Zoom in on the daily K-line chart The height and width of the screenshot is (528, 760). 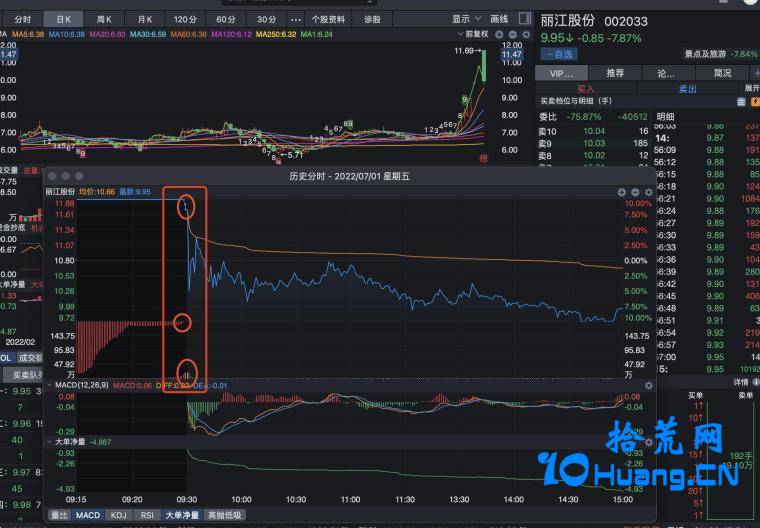(x=499, y=34)
